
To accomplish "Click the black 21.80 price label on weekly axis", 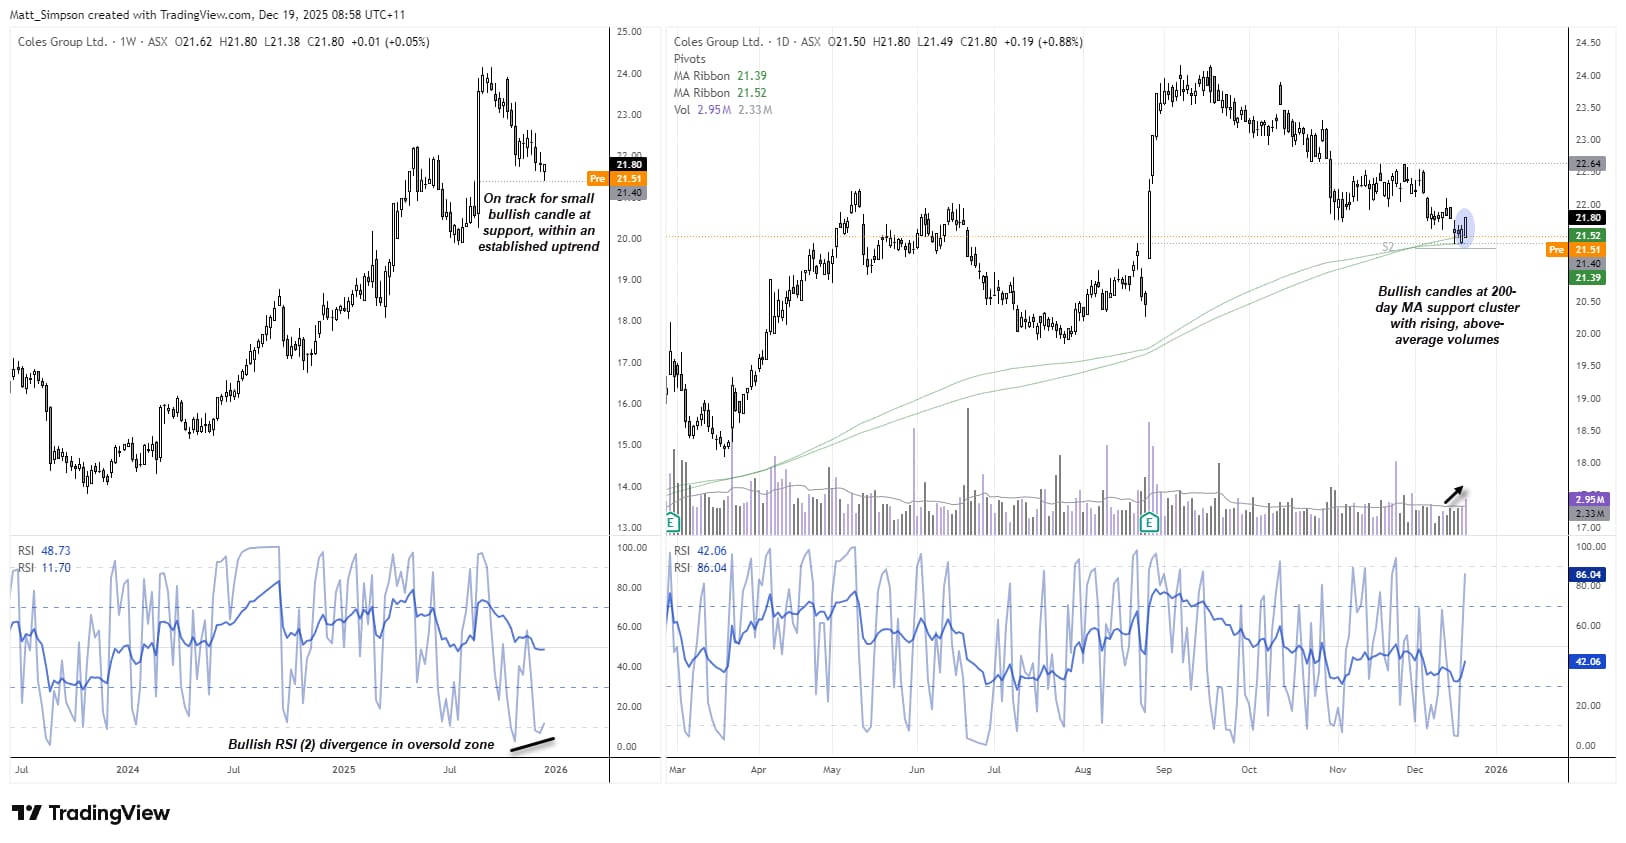I will (629, 164).
